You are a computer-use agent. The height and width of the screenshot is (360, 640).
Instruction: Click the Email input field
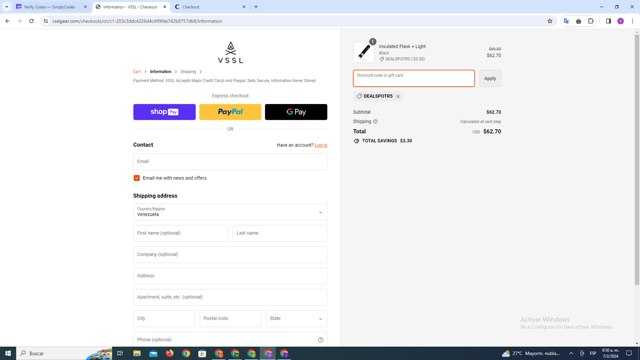230,162
